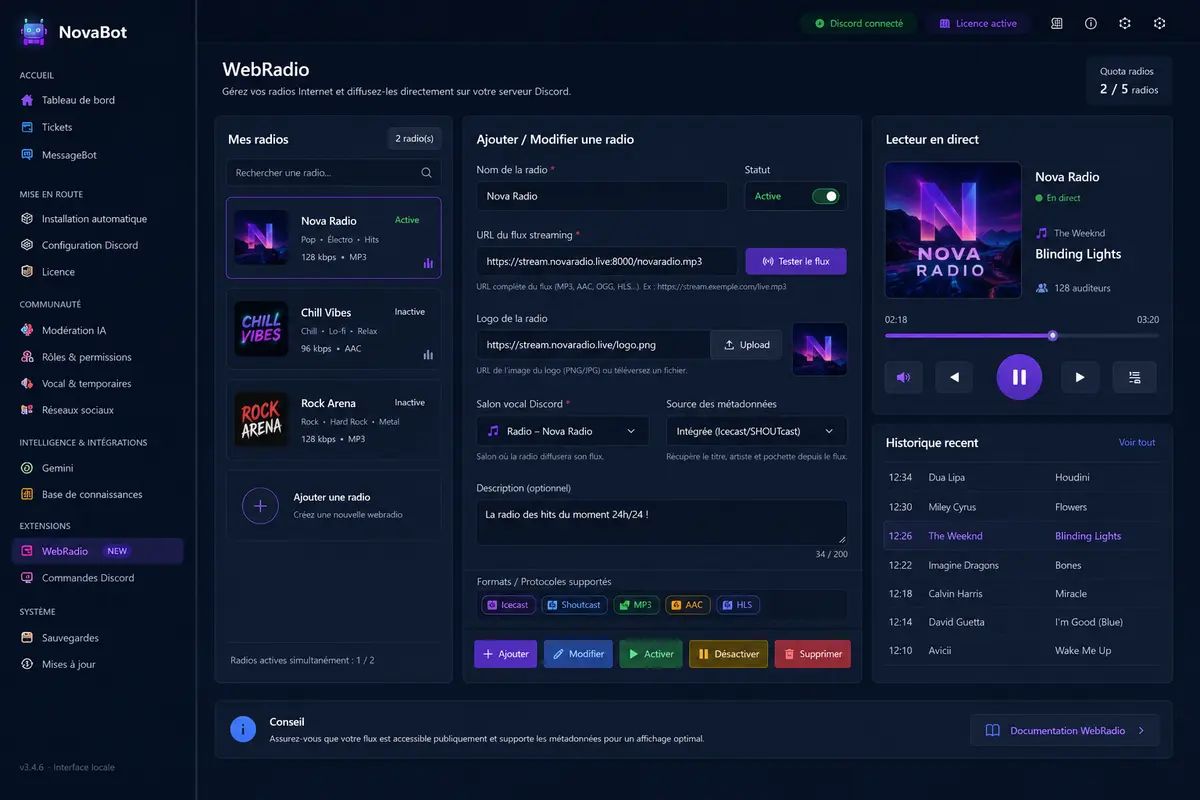Viewport: 1200px width, 800px height.
Task: Click the Mises à jour icon
Action: 28,664
